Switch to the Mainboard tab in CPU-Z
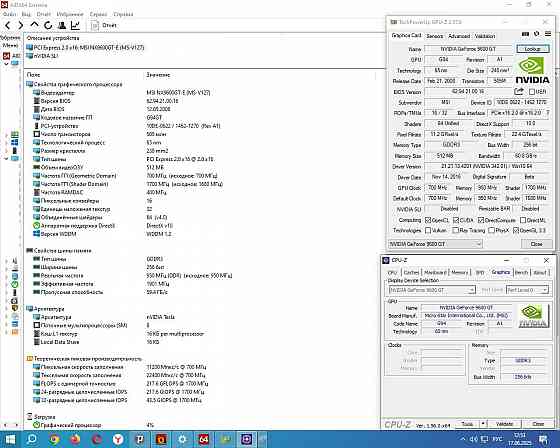 pyautogui.click(x=435, y=273)
